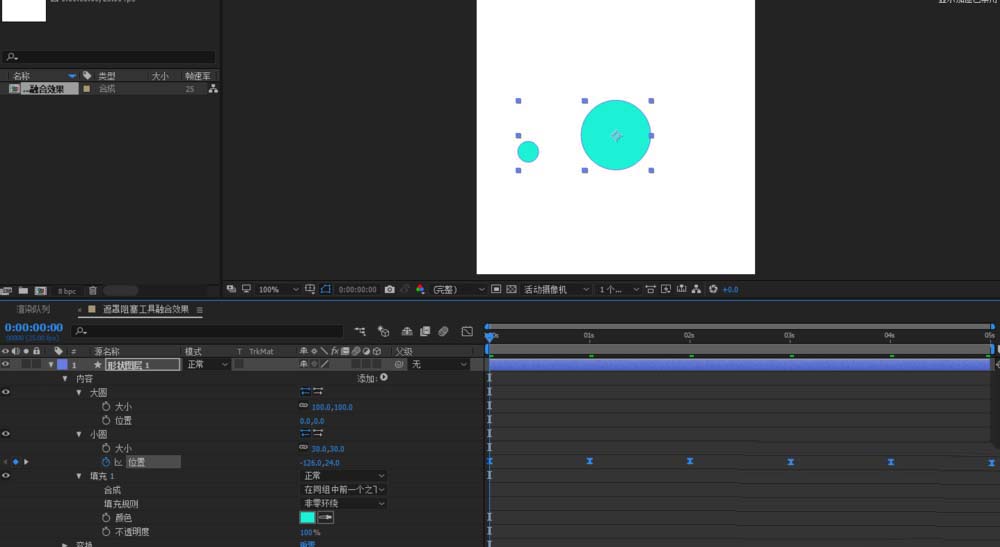Click the timeline search input field

pyautogui.click(x=200, y=330)
